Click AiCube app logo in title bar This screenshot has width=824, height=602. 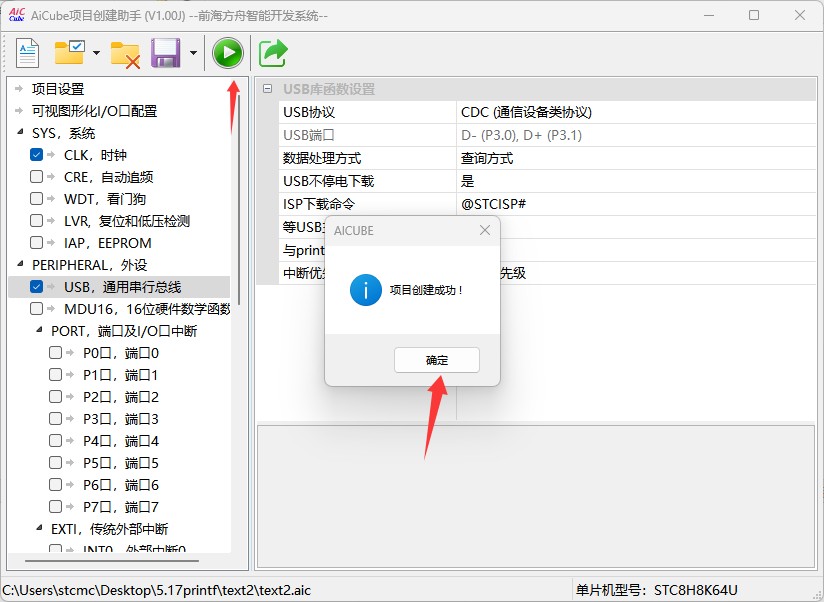(17, 15)
